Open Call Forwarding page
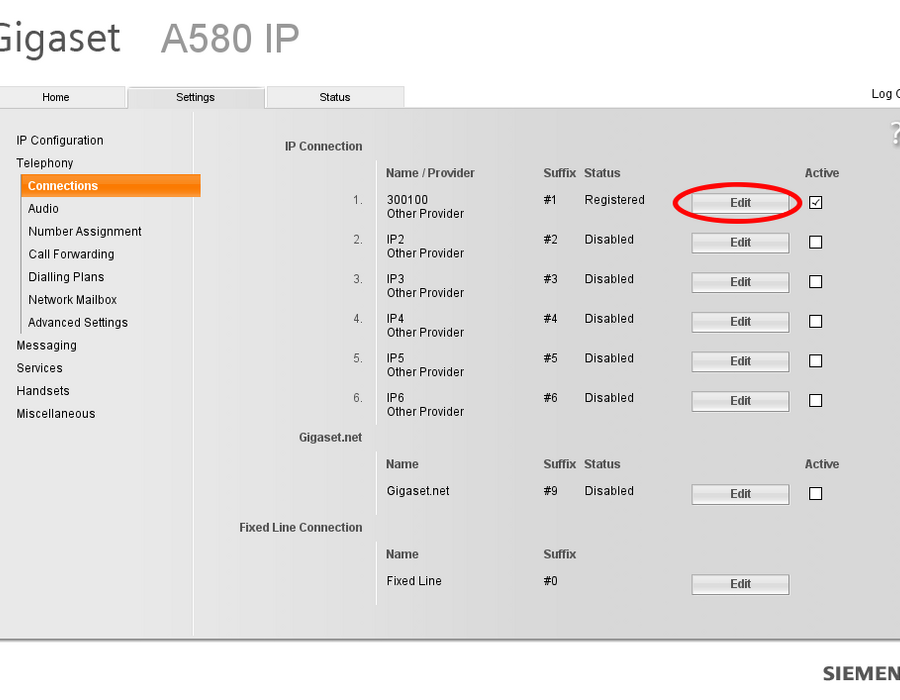 (71, 254)
